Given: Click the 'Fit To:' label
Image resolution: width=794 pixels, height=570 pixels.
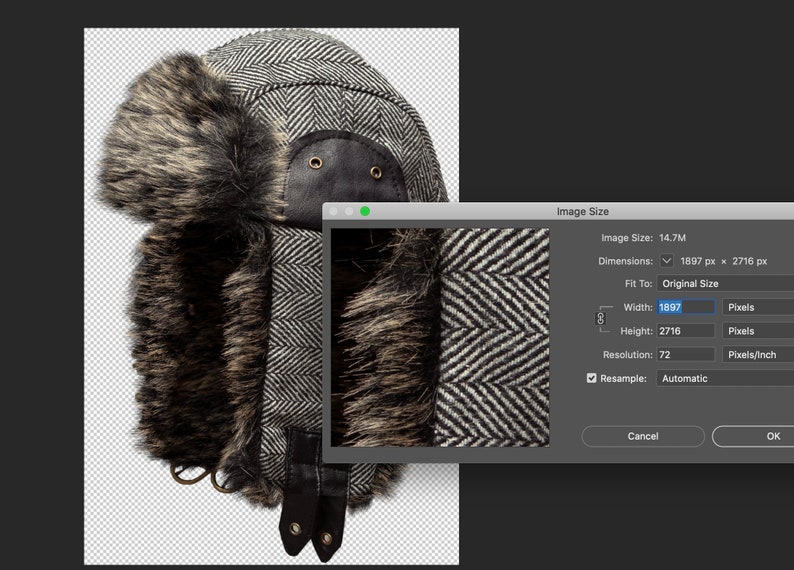Looking at the screenshot, I should tap(638, 284).
